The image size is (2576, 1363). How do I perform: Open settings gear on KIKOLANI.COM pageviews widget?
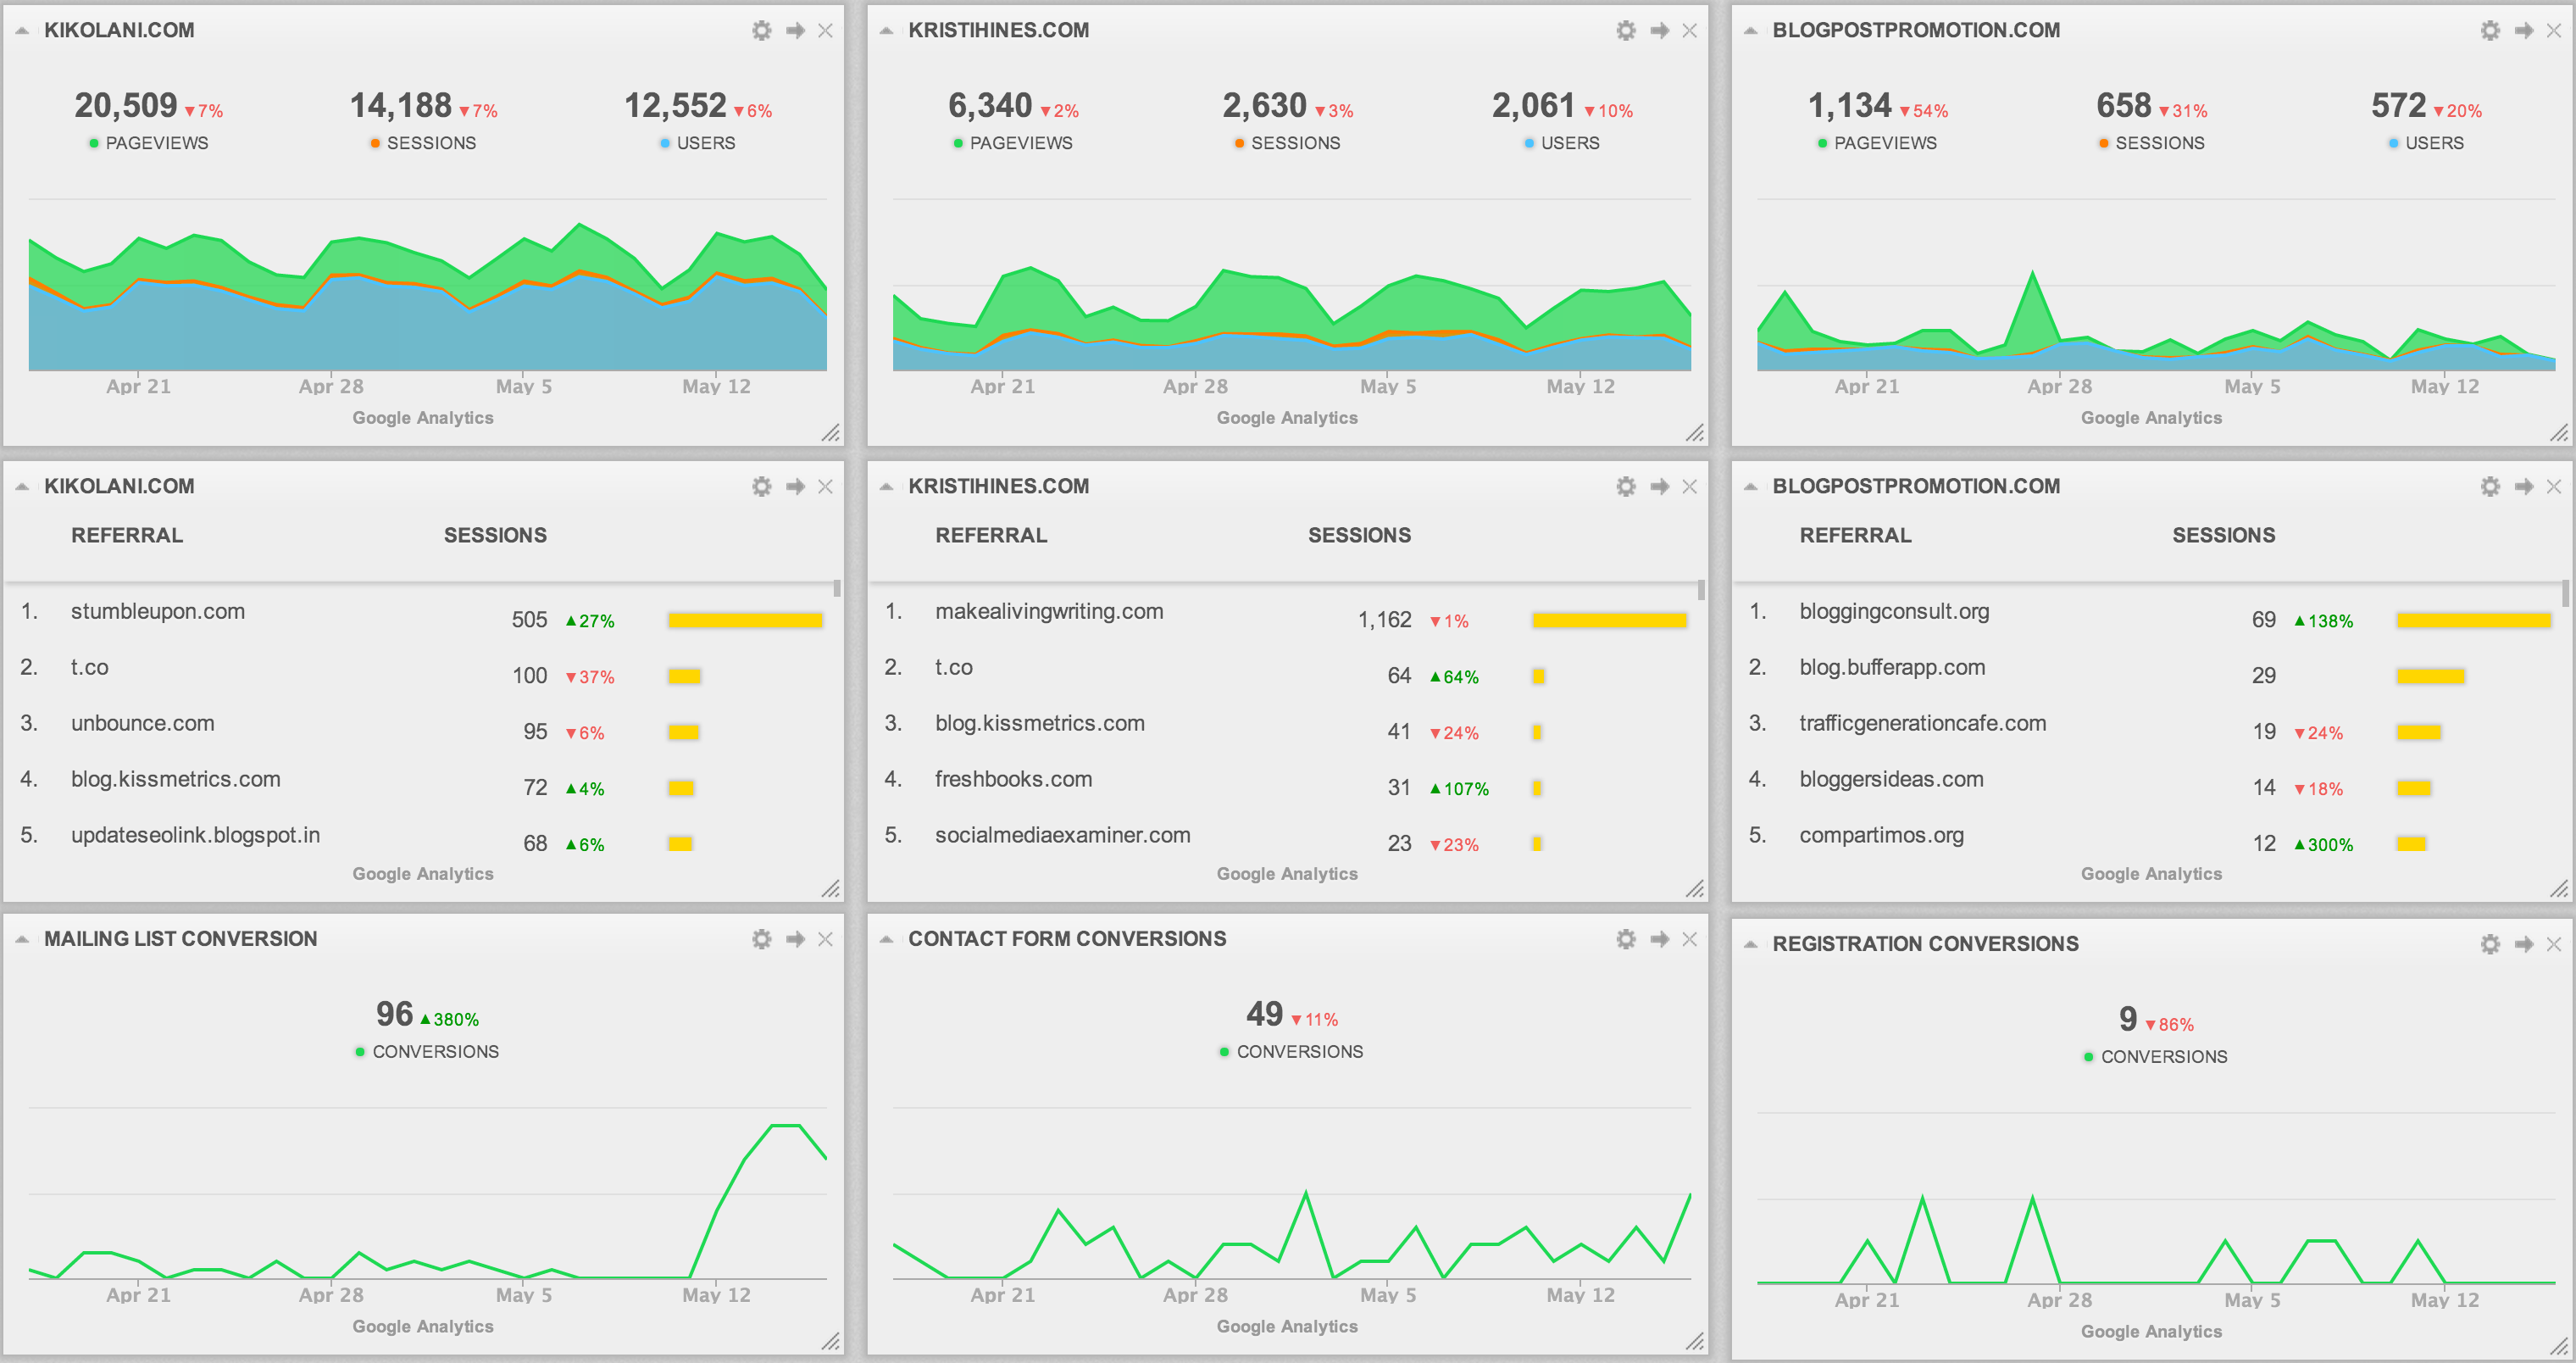[761, 30]
